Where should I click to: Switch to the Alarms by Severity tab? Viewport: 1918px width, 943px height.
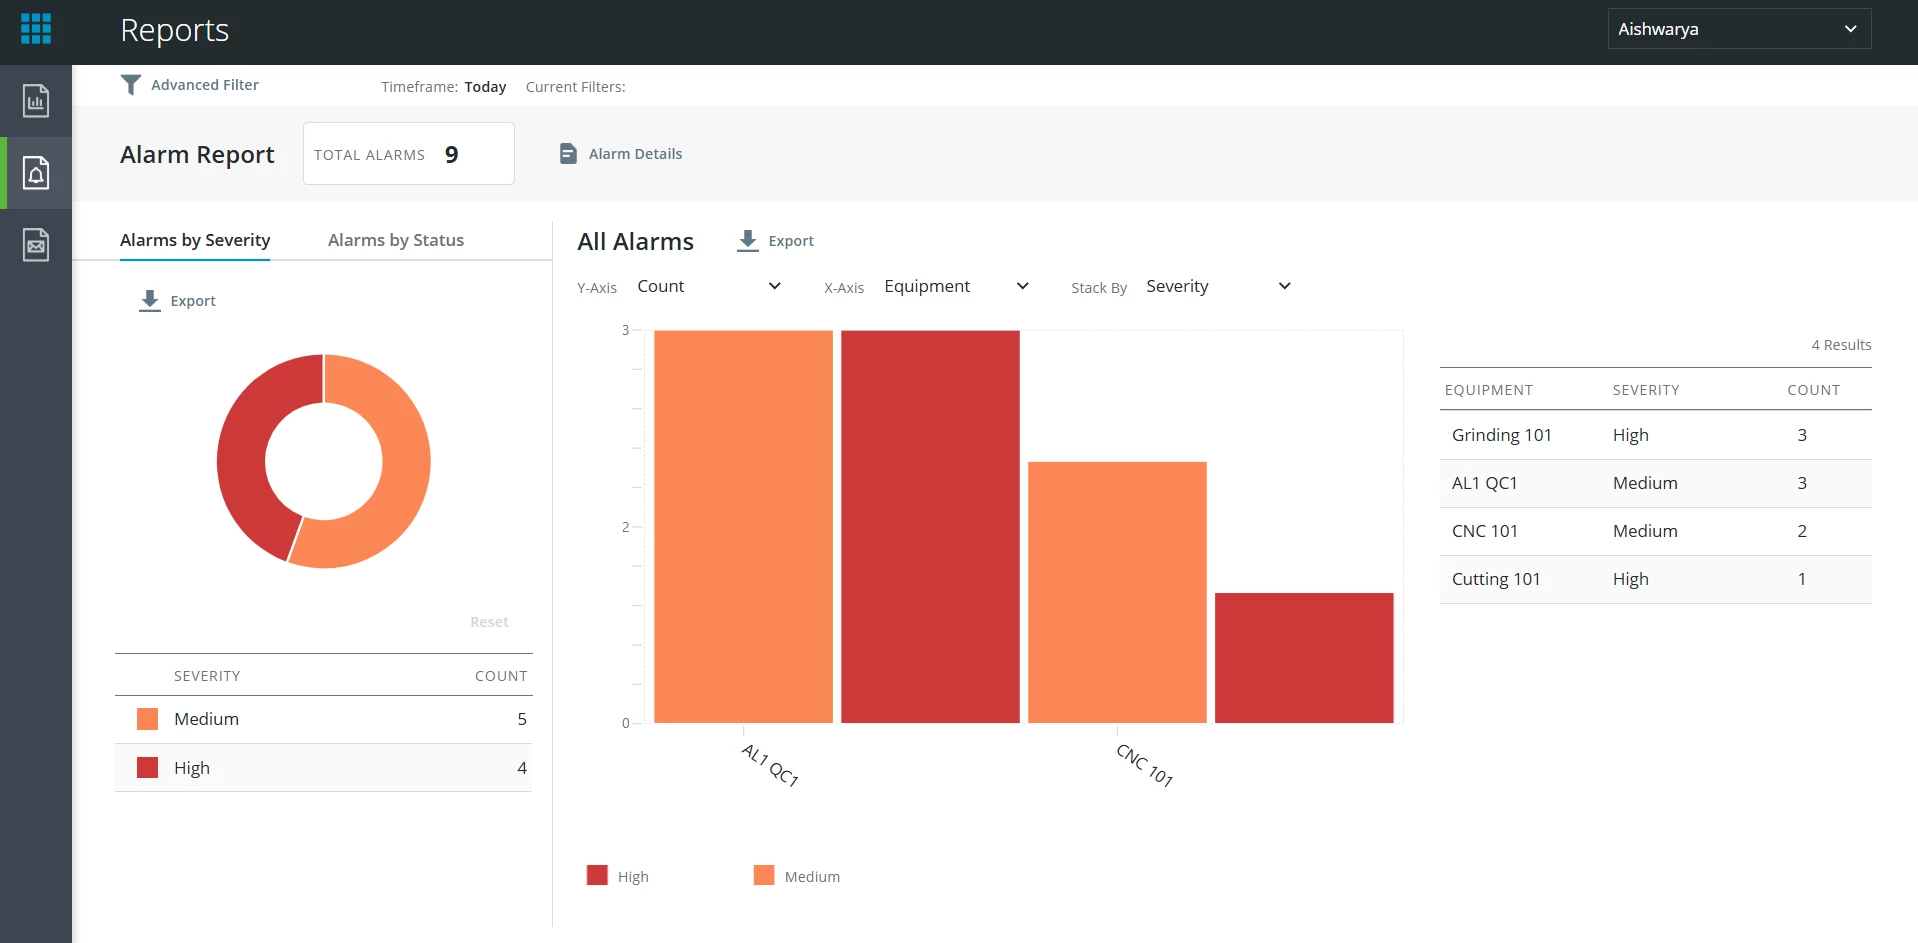[x=195, y=240]
